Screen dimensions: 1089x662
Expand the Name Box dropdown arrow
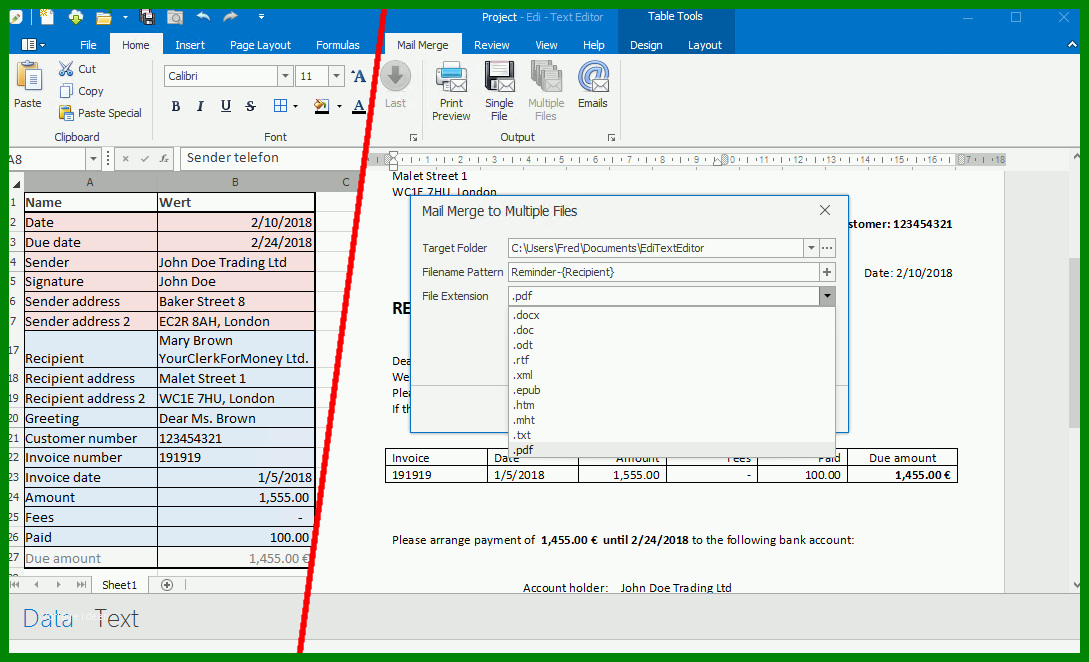93,159
